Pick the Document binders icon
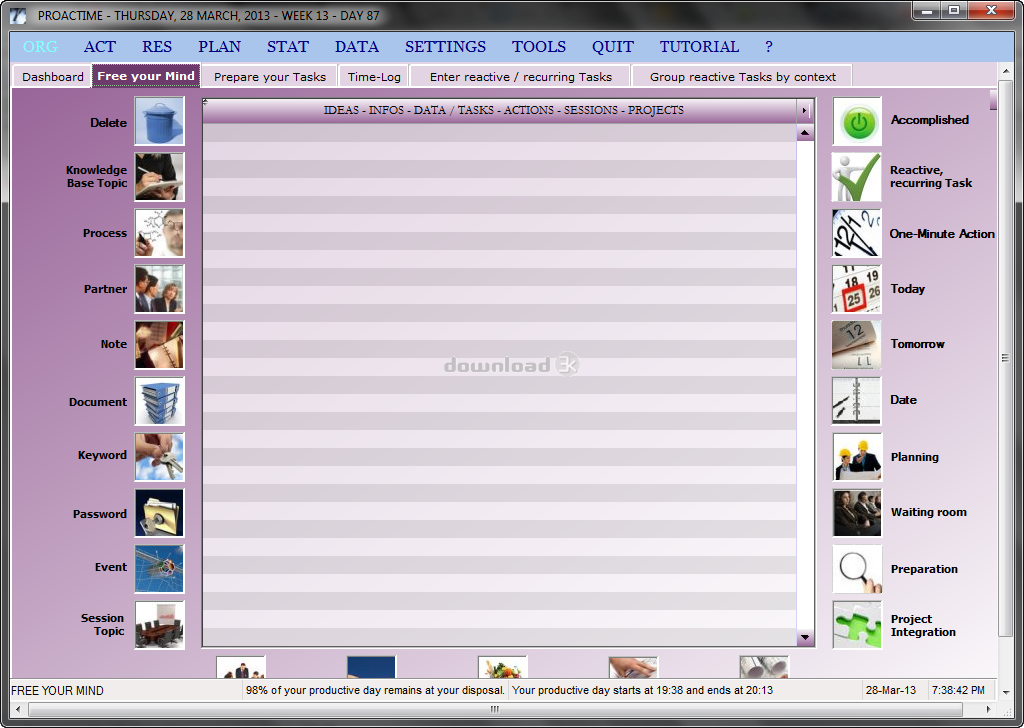Screen dimensions: 1024x728 click(x=159, y=401)
